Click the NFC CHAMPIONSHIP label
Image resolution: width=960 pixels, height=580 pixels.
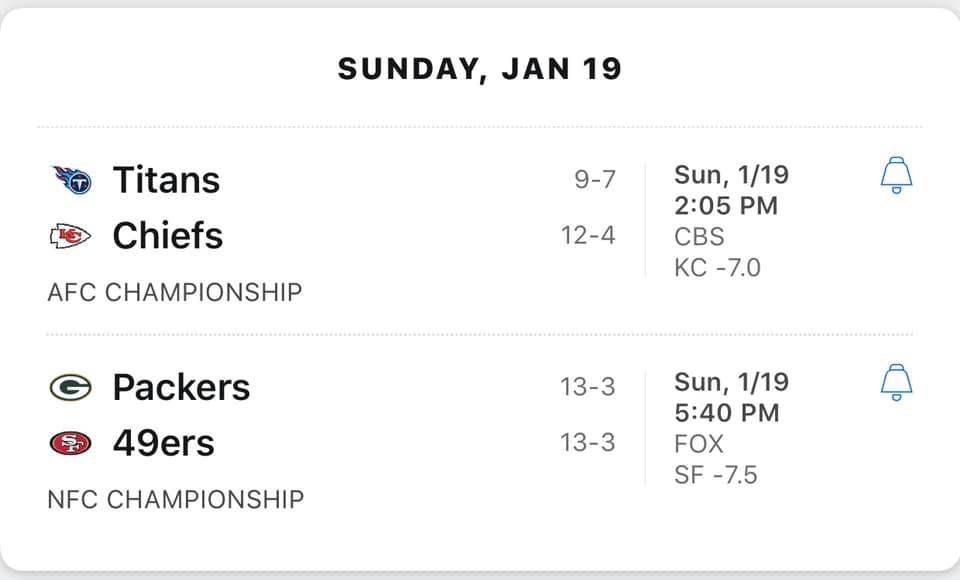click(x=176, y=499)
